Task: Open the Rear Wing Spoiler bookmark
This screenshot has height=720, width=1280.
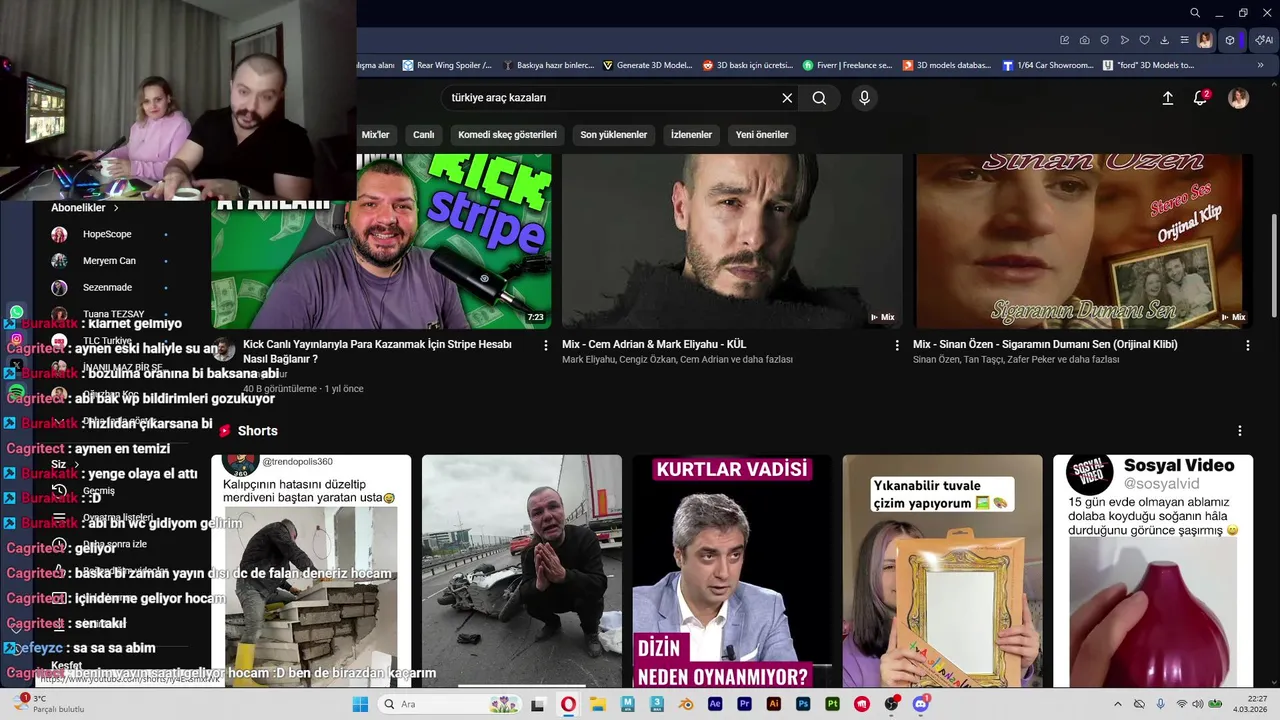Action: (x=447, y=65)
